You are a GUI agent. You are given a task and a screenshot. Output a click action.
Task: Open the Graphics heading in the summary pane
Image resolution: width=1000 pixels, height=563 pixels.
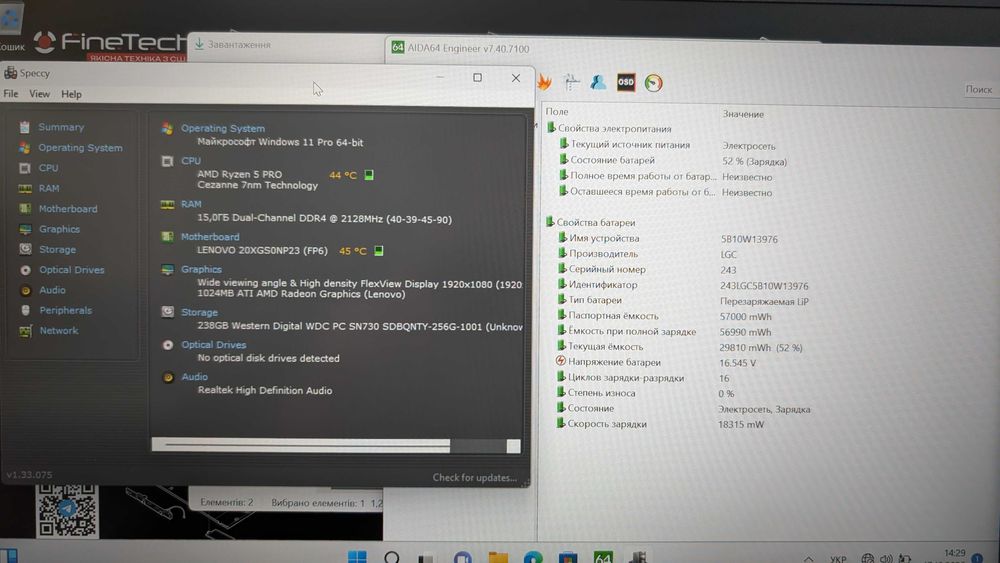[201, 269]
